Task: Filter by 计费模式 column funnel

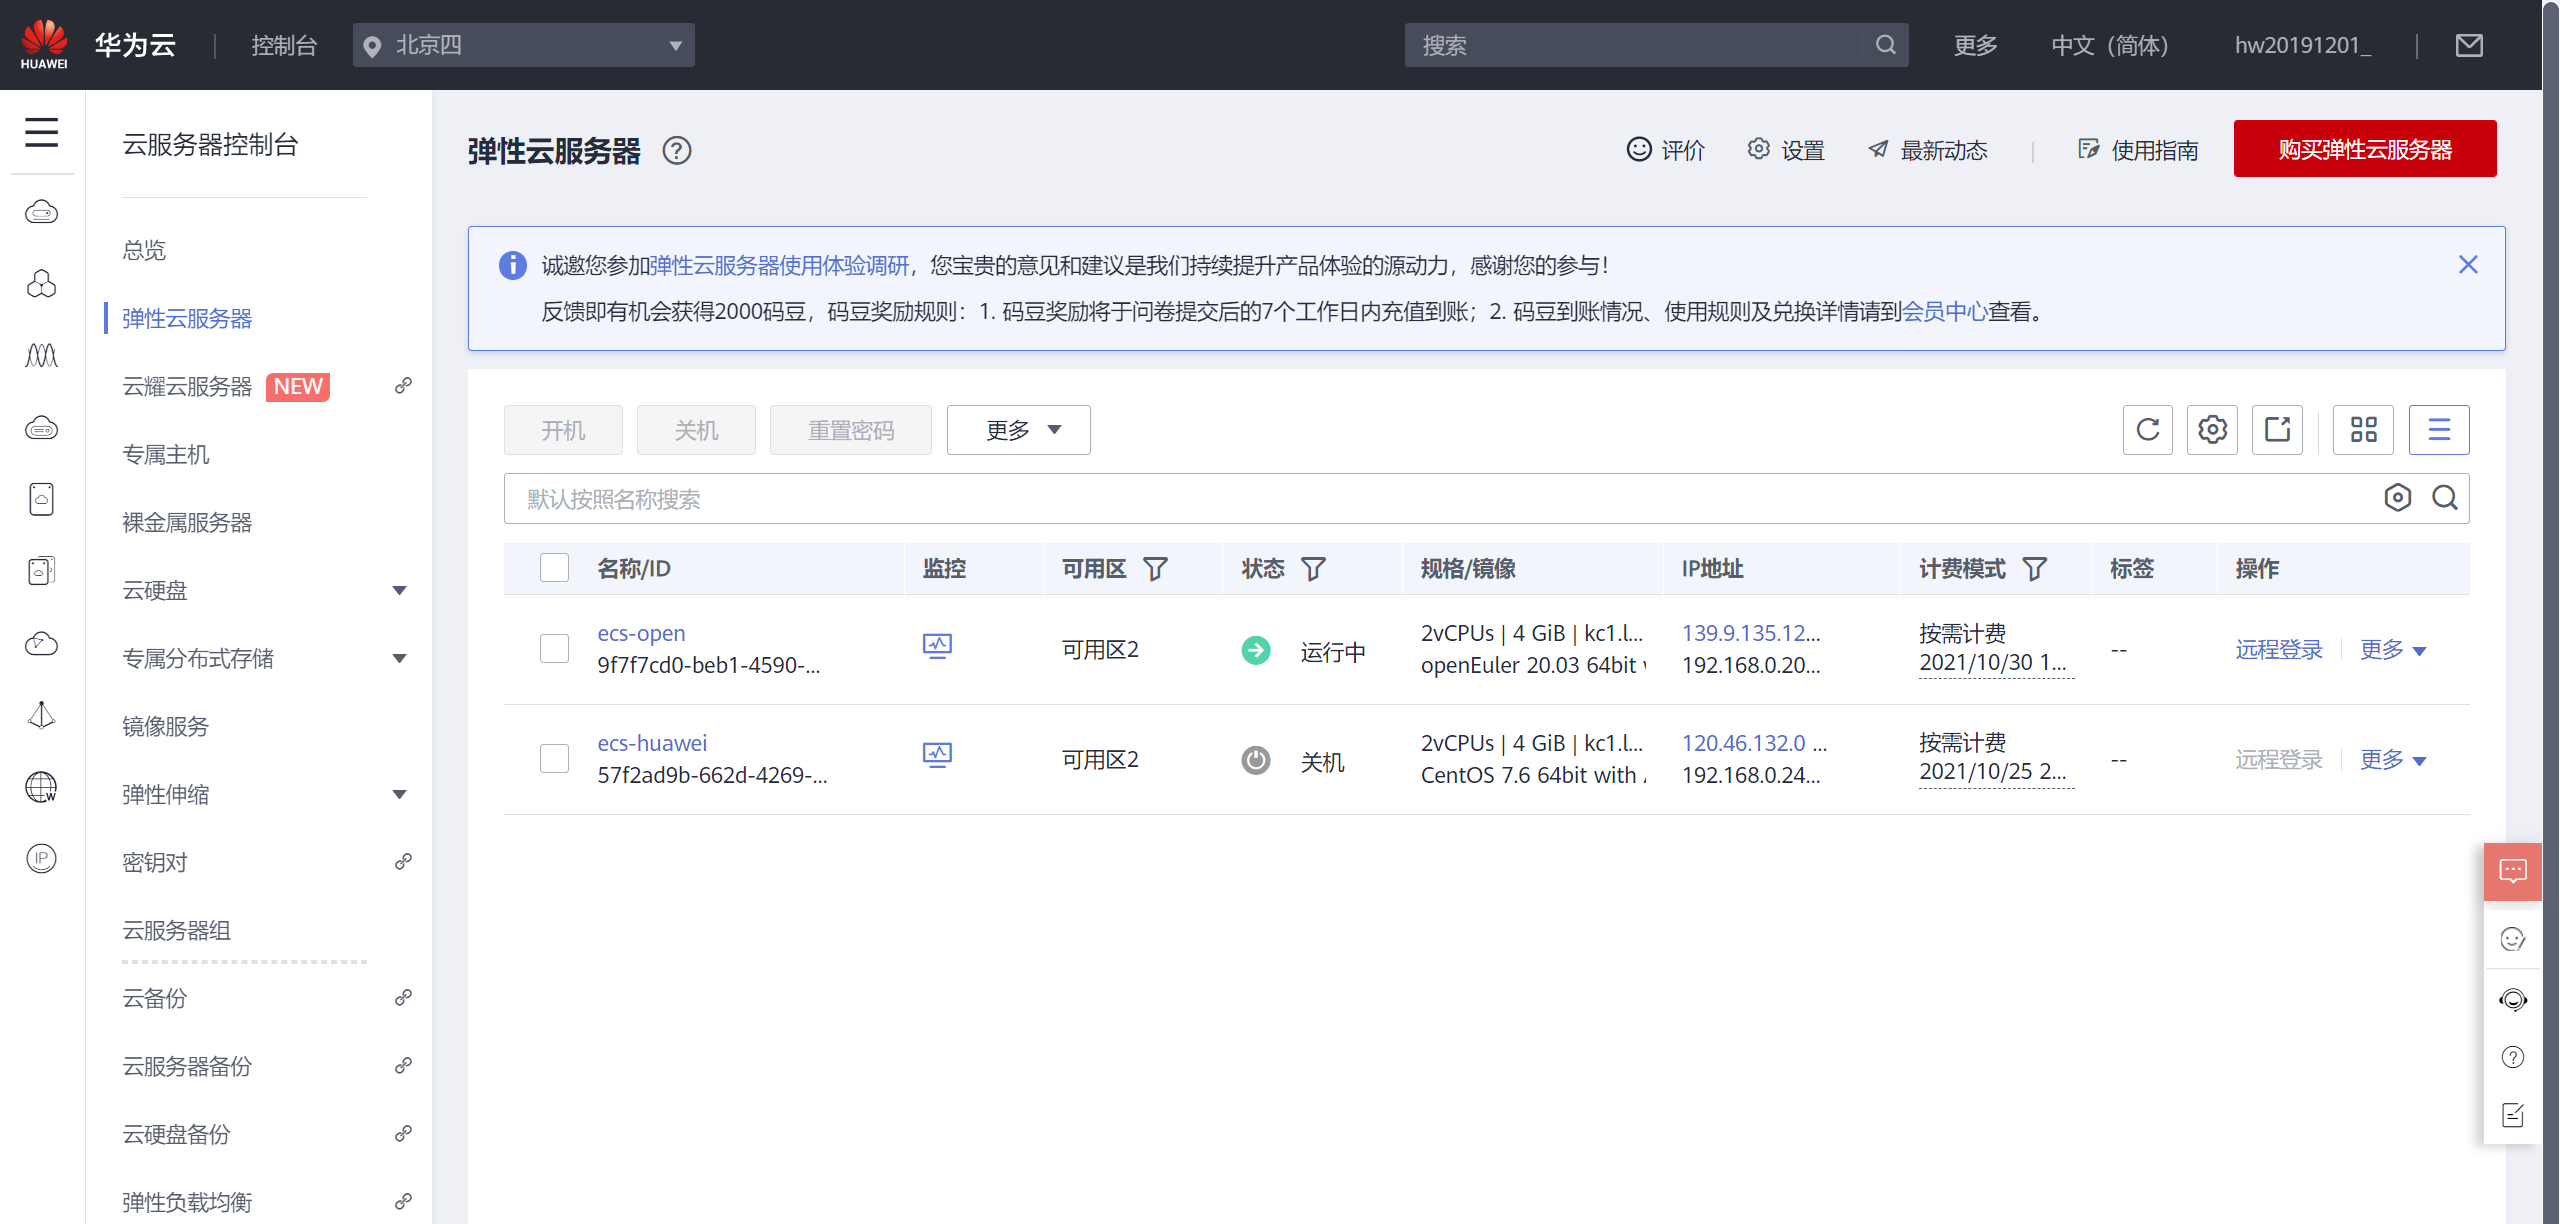Action: (x=2035, y=569)
